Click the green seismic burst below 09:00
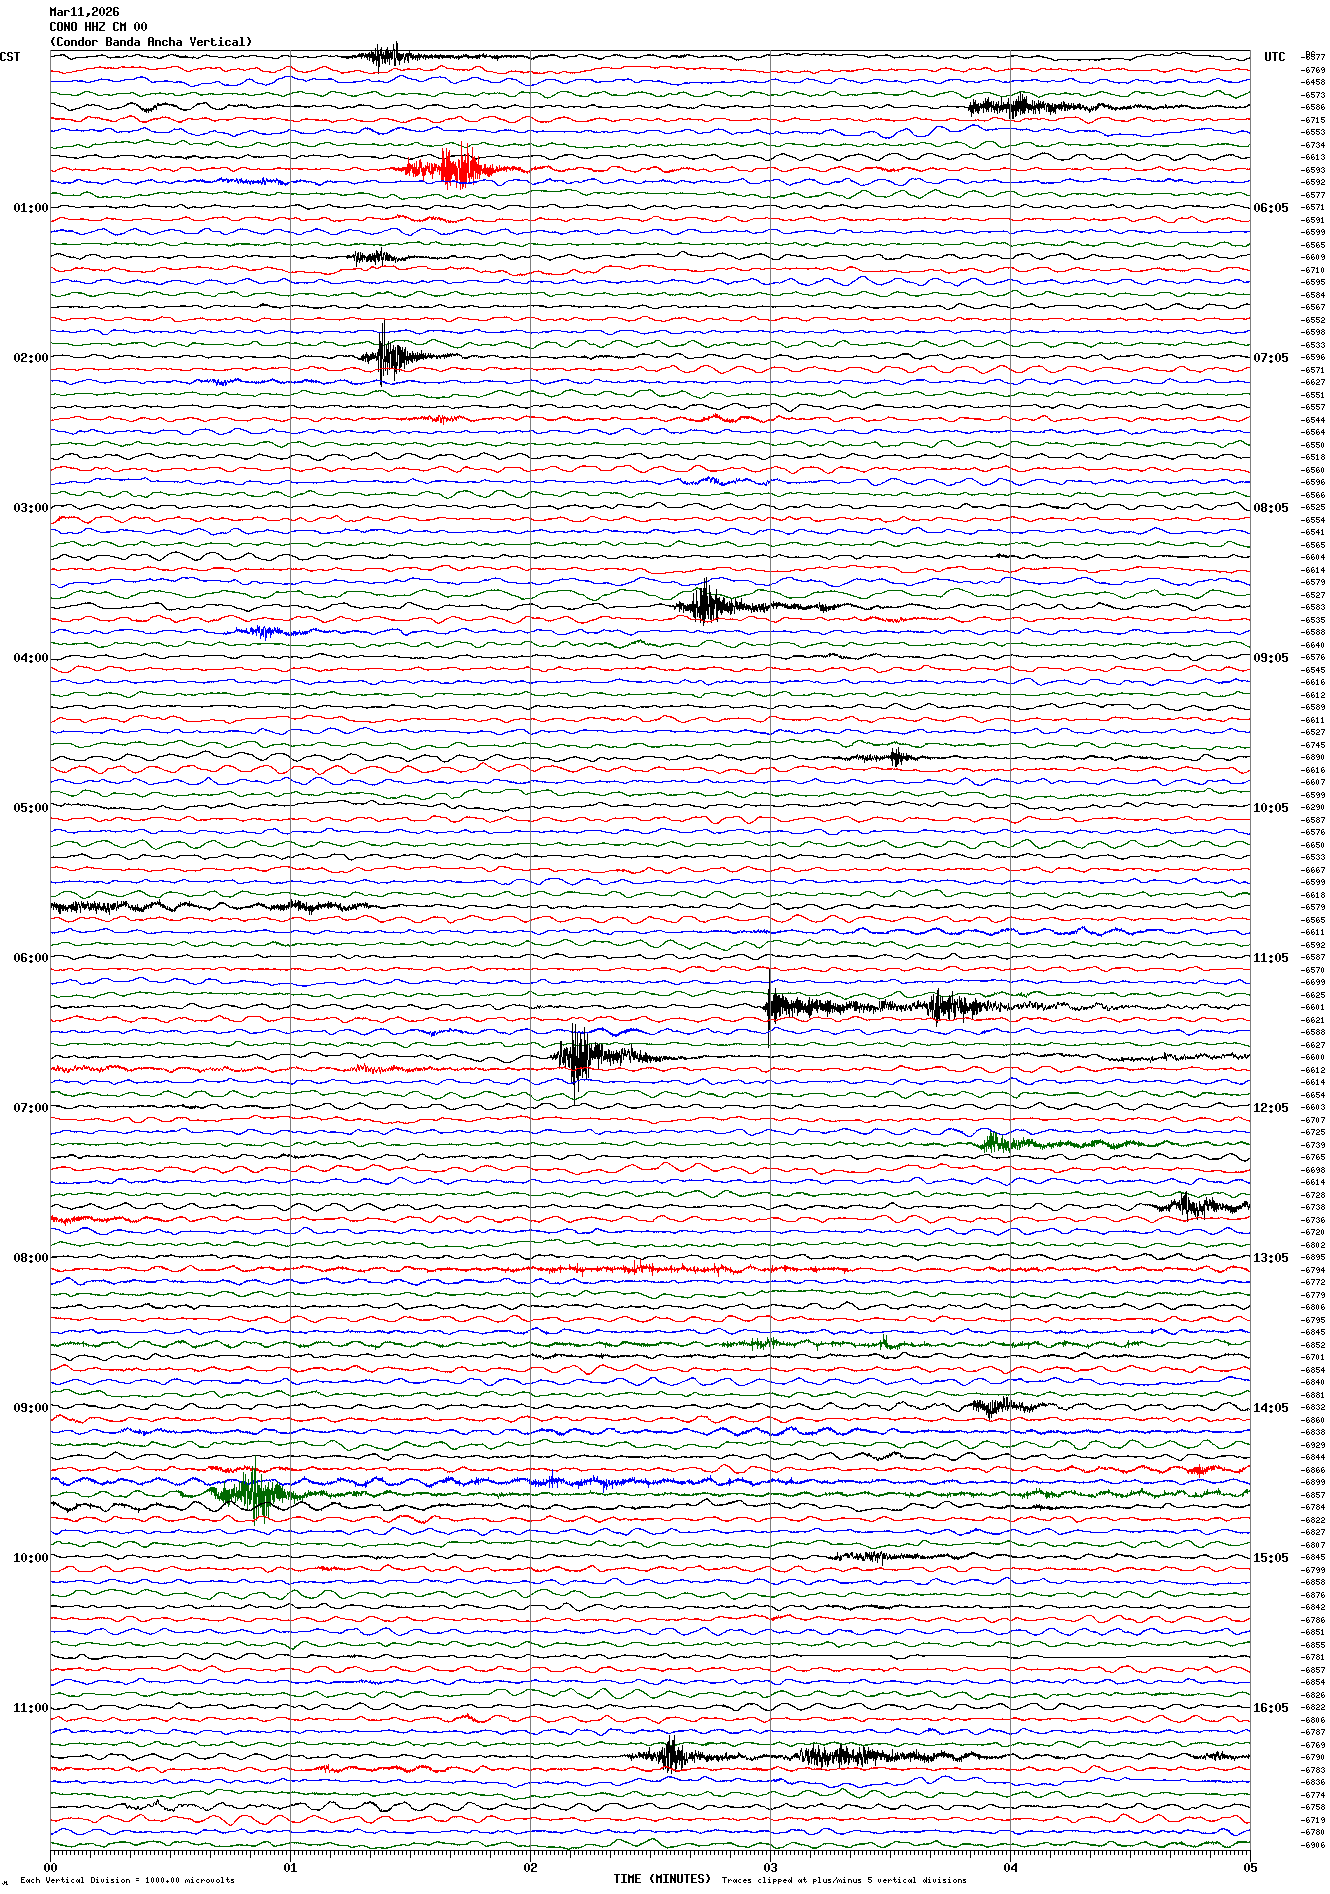1330x1894 pixels. (250, 1494)
